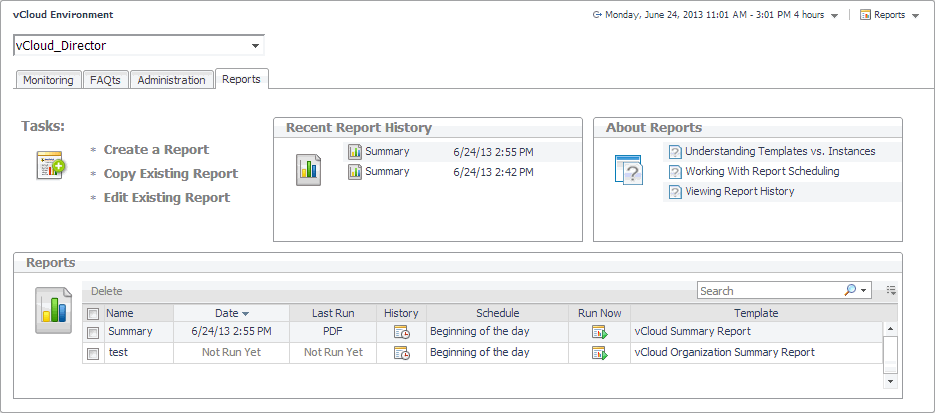This screenshot has width=935, height=413.
Task: Open the Reports menu at top right
Action: click(x=889, y=16)
